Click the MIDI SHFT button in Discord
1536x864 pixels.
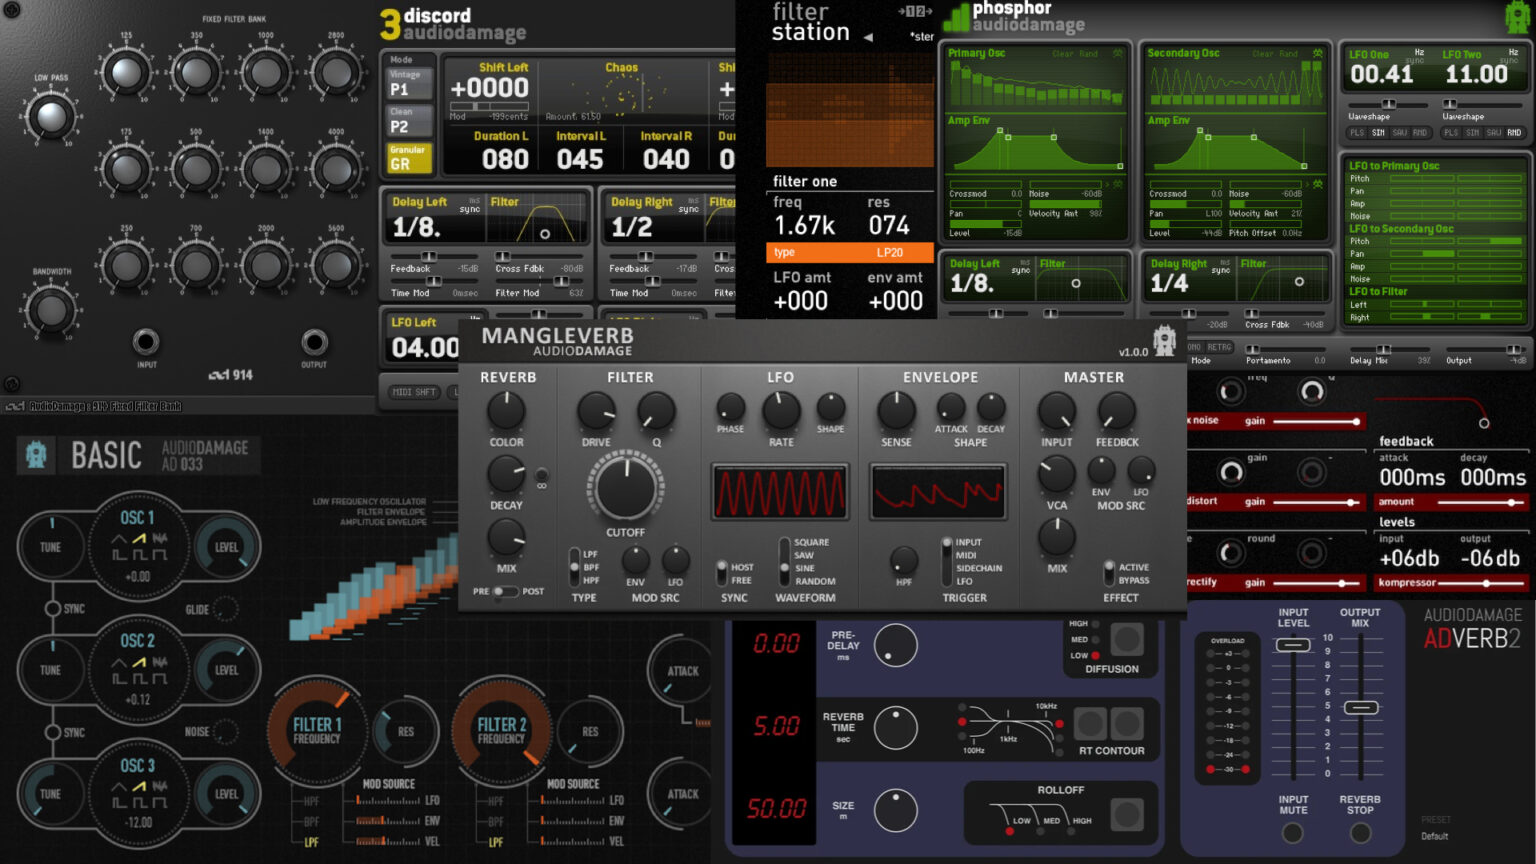(413, 392)
